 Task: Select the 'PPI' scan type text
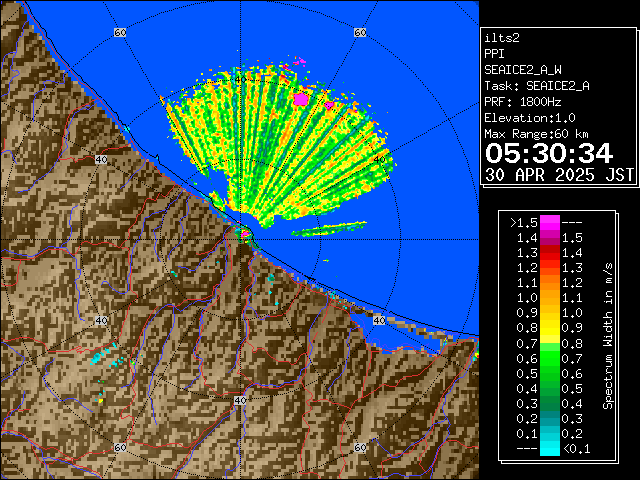click(x=494, y=54)
